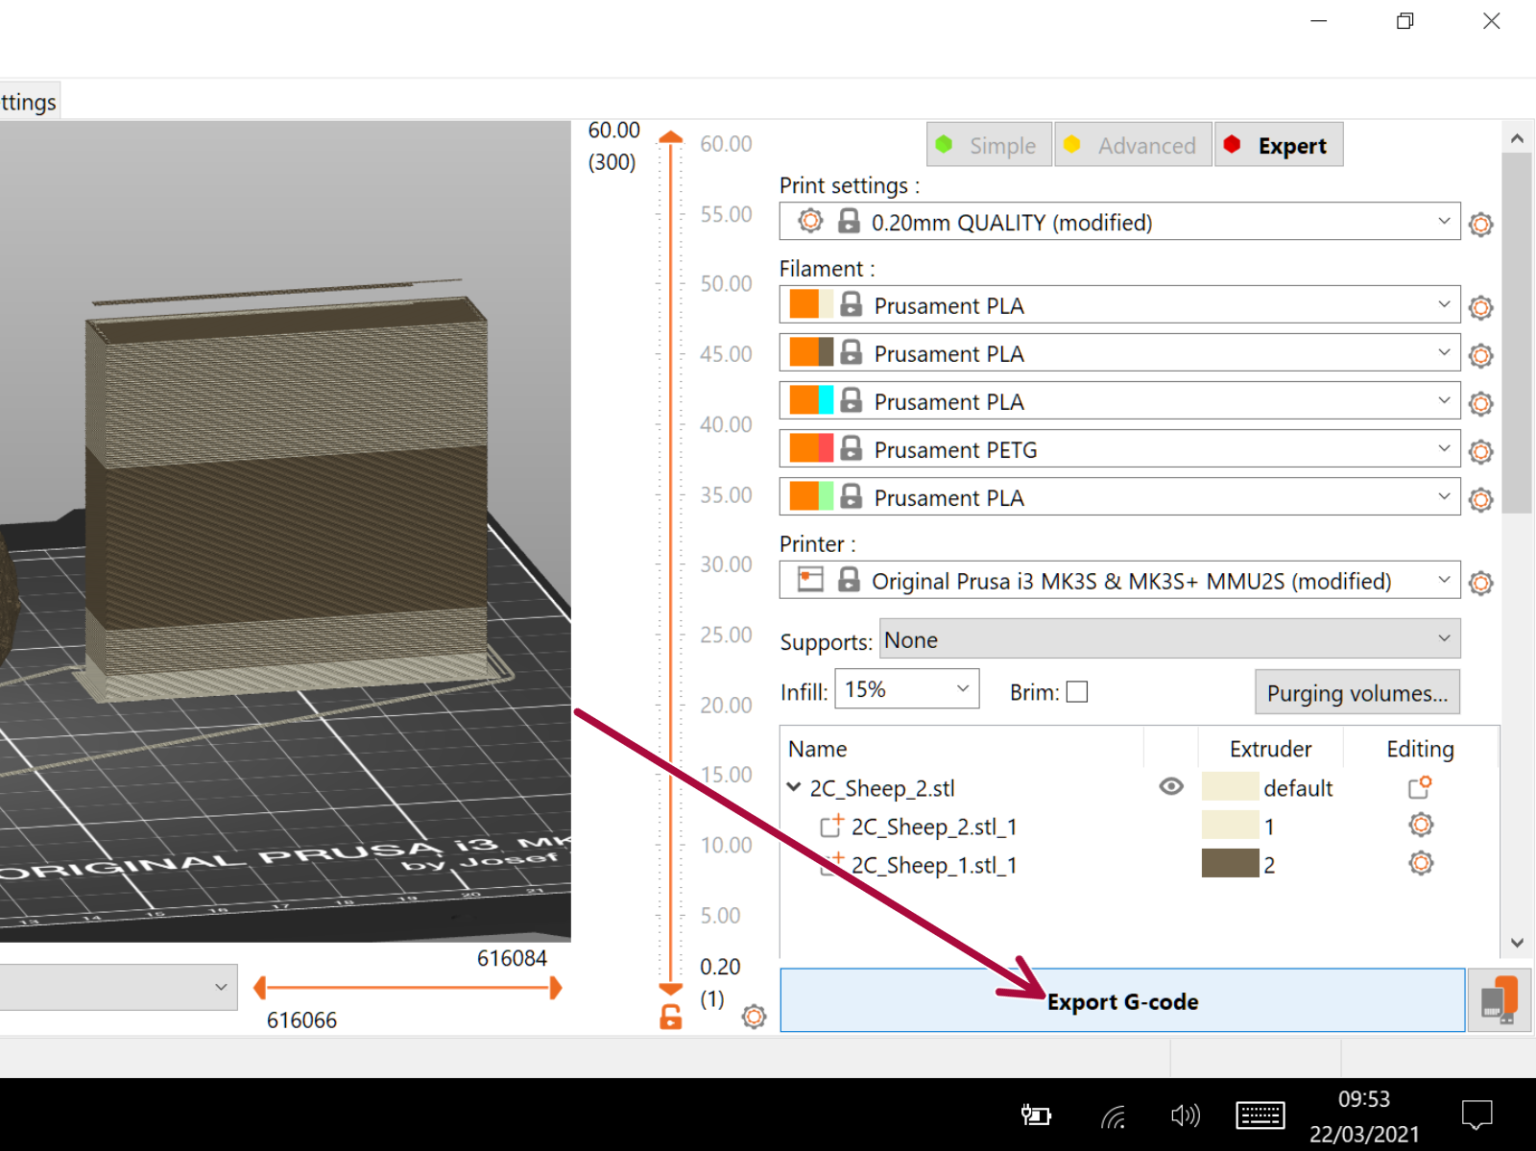1536x1151 pixels.
Task: Click right thumb of horizontal move slider
Action: click(556, 988)
